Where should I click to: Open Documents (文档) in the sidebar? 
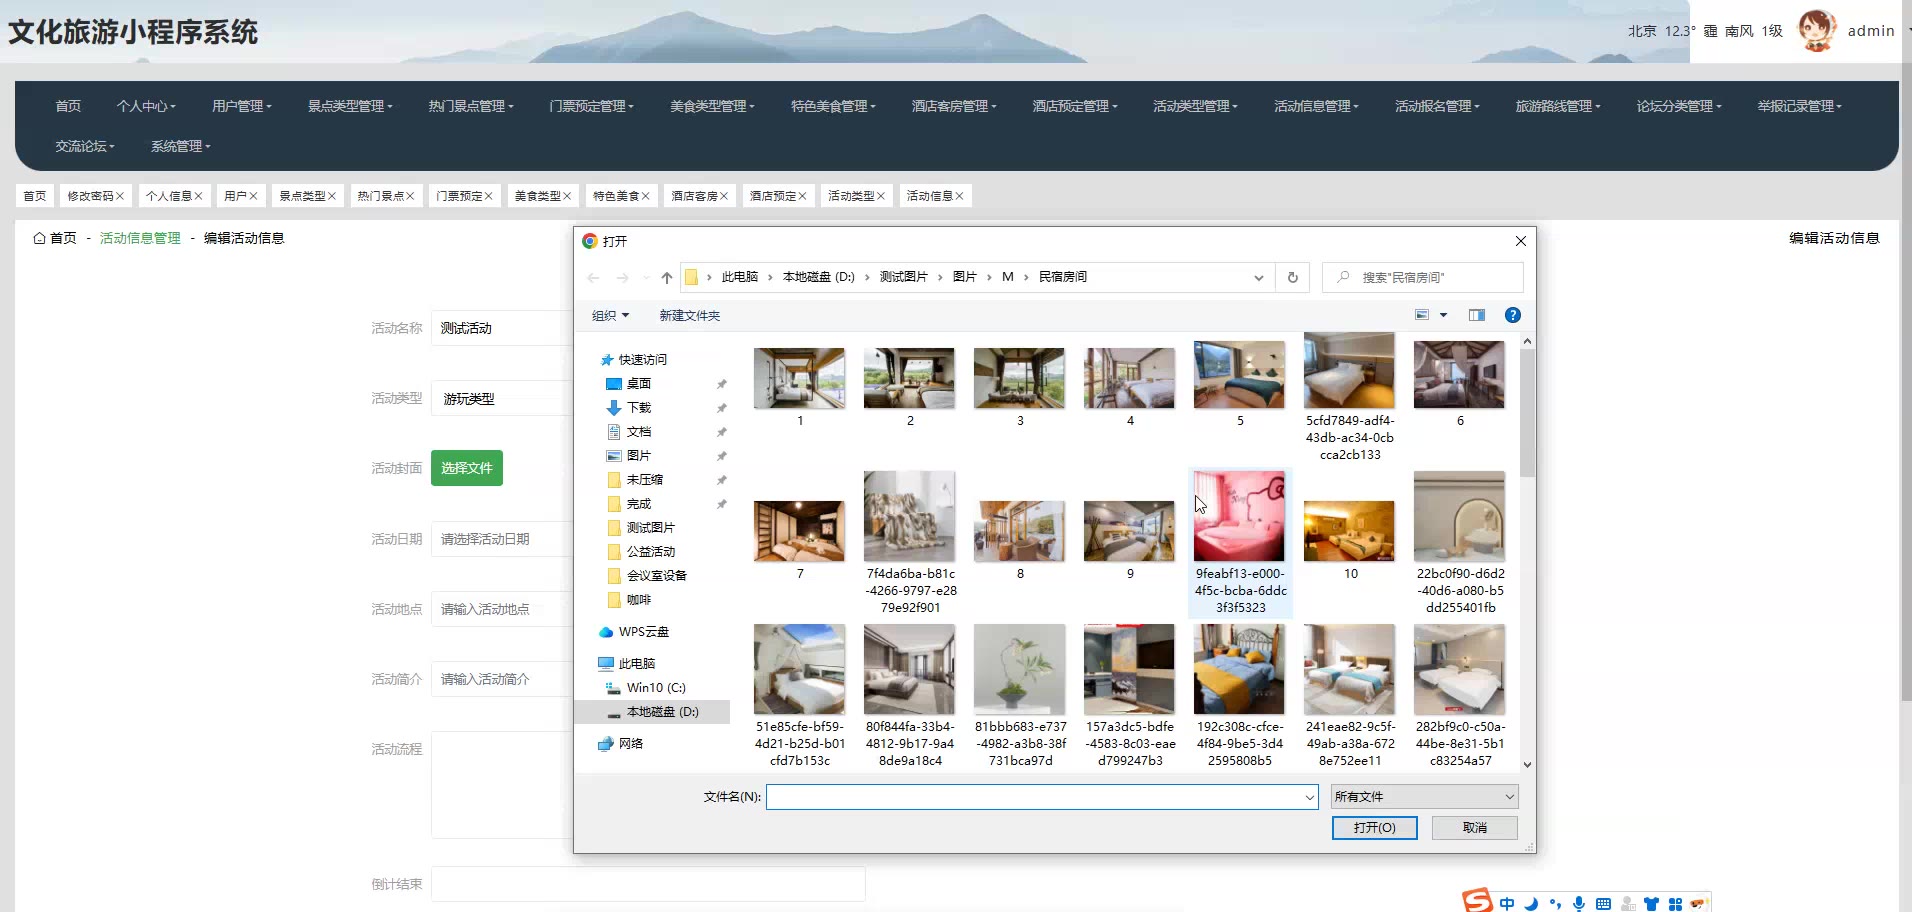(x=638, y=432)
